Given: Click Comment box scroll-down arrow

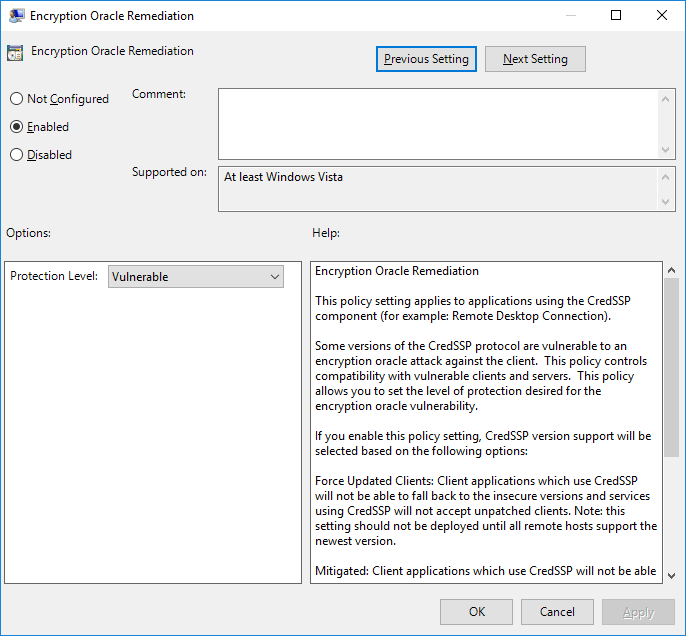Looking at the screenshot, I should pyautogui.click(x=667, y=149).
